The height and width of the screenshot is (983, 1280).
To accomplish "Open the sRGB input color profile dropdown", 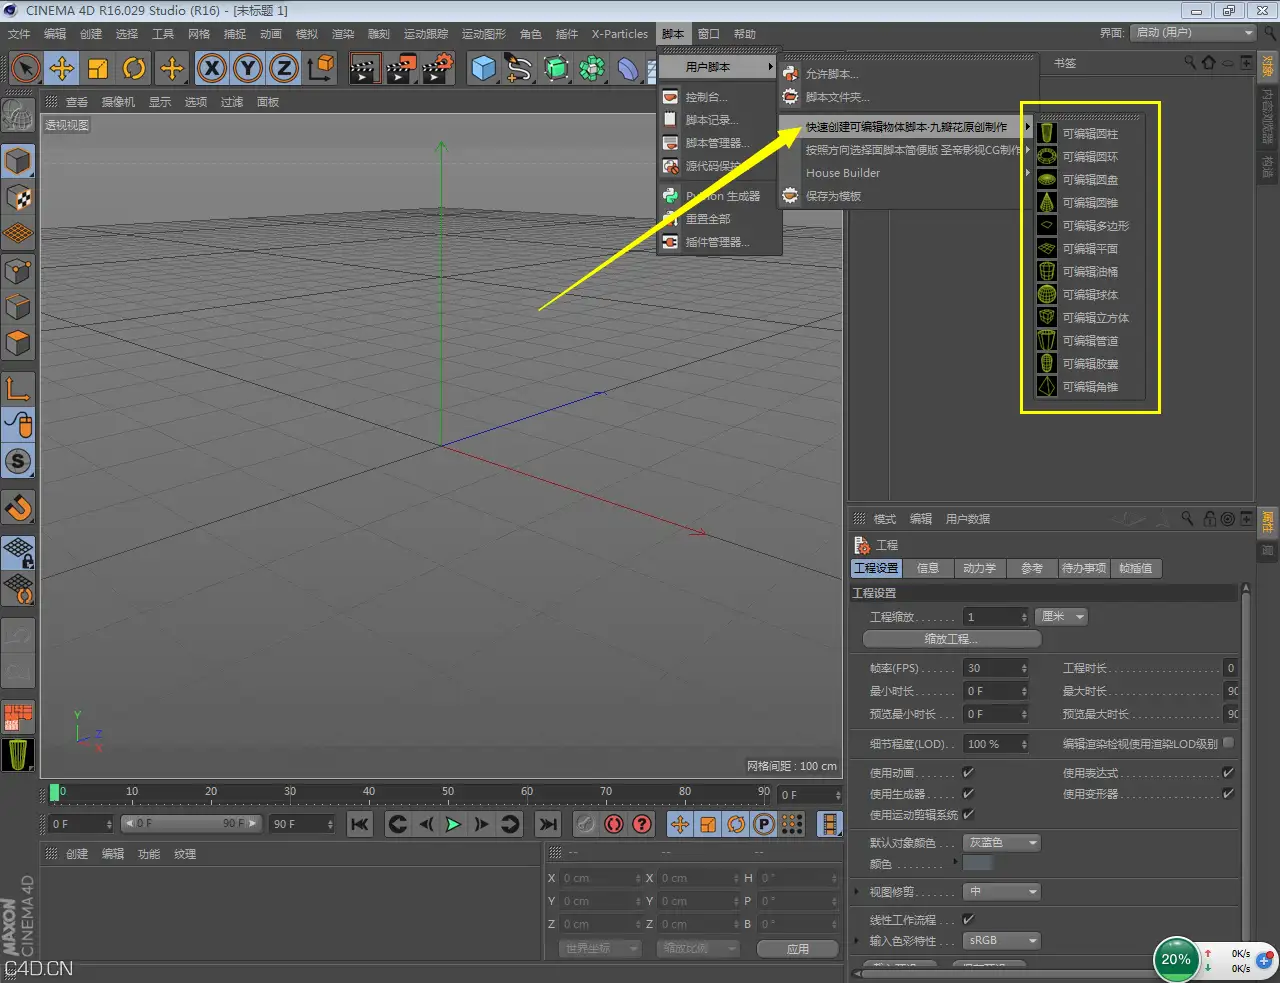I will (1003, 941).
